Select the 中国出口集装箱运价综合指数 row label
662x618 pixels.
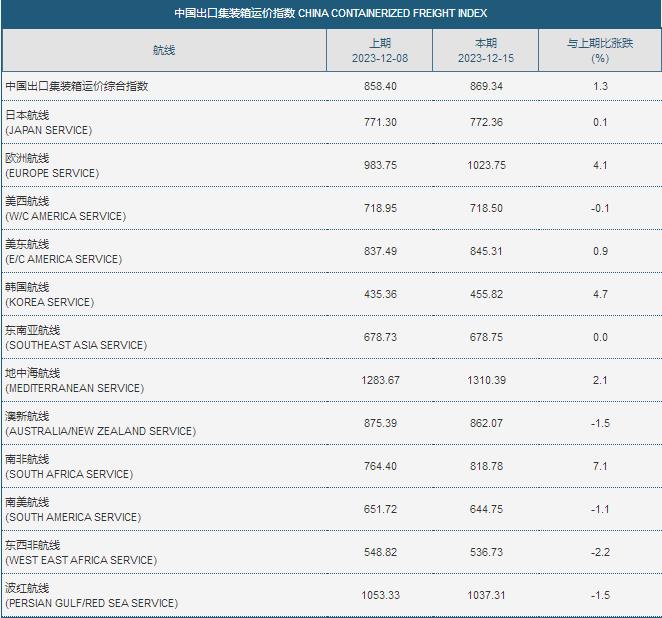77,86
